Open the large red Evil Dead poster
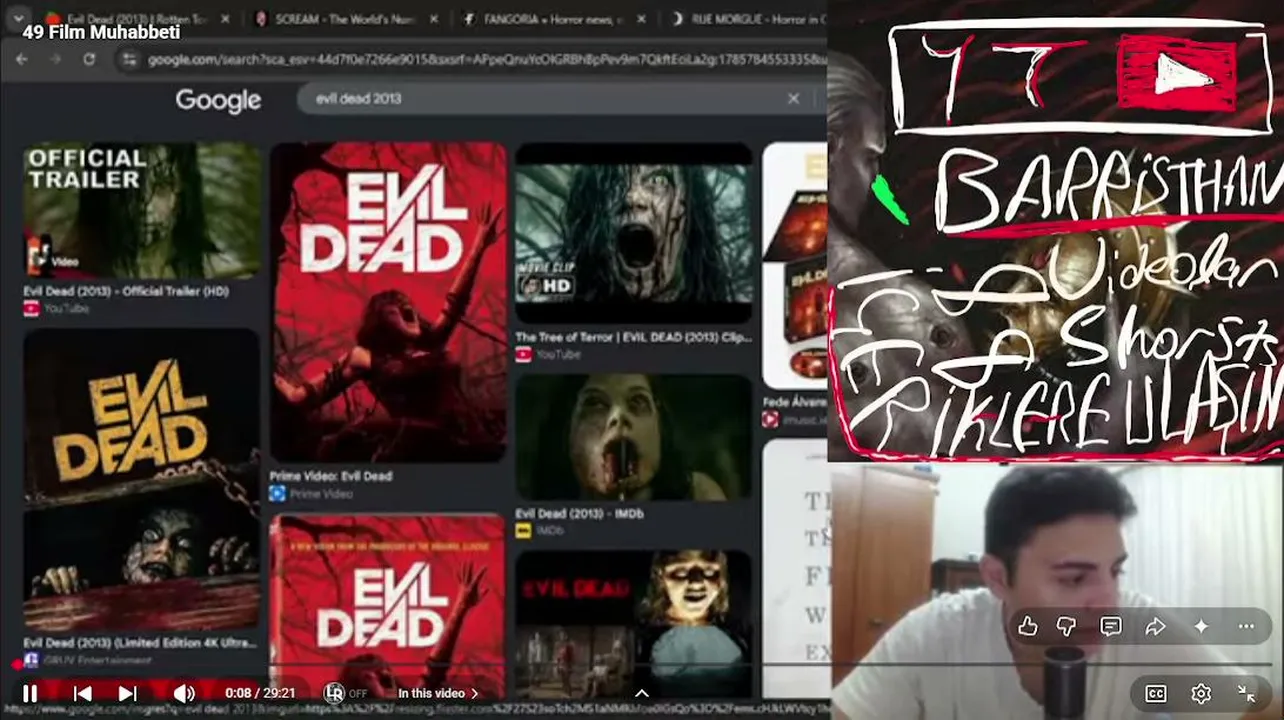This screenshot has width=1284, height=720. click(x=388, y=302)
